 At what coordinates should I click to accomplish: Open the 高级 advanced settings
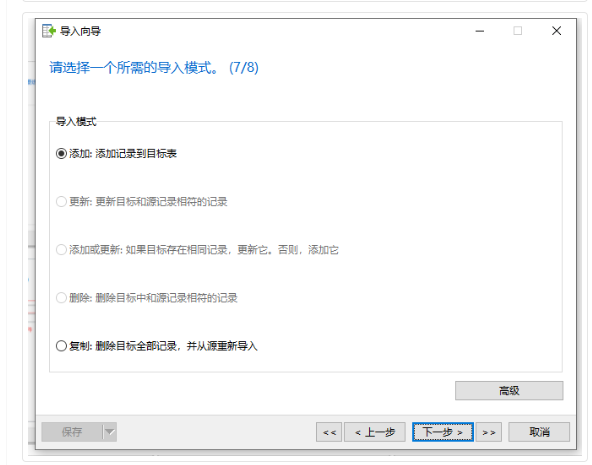coord(509,391)
